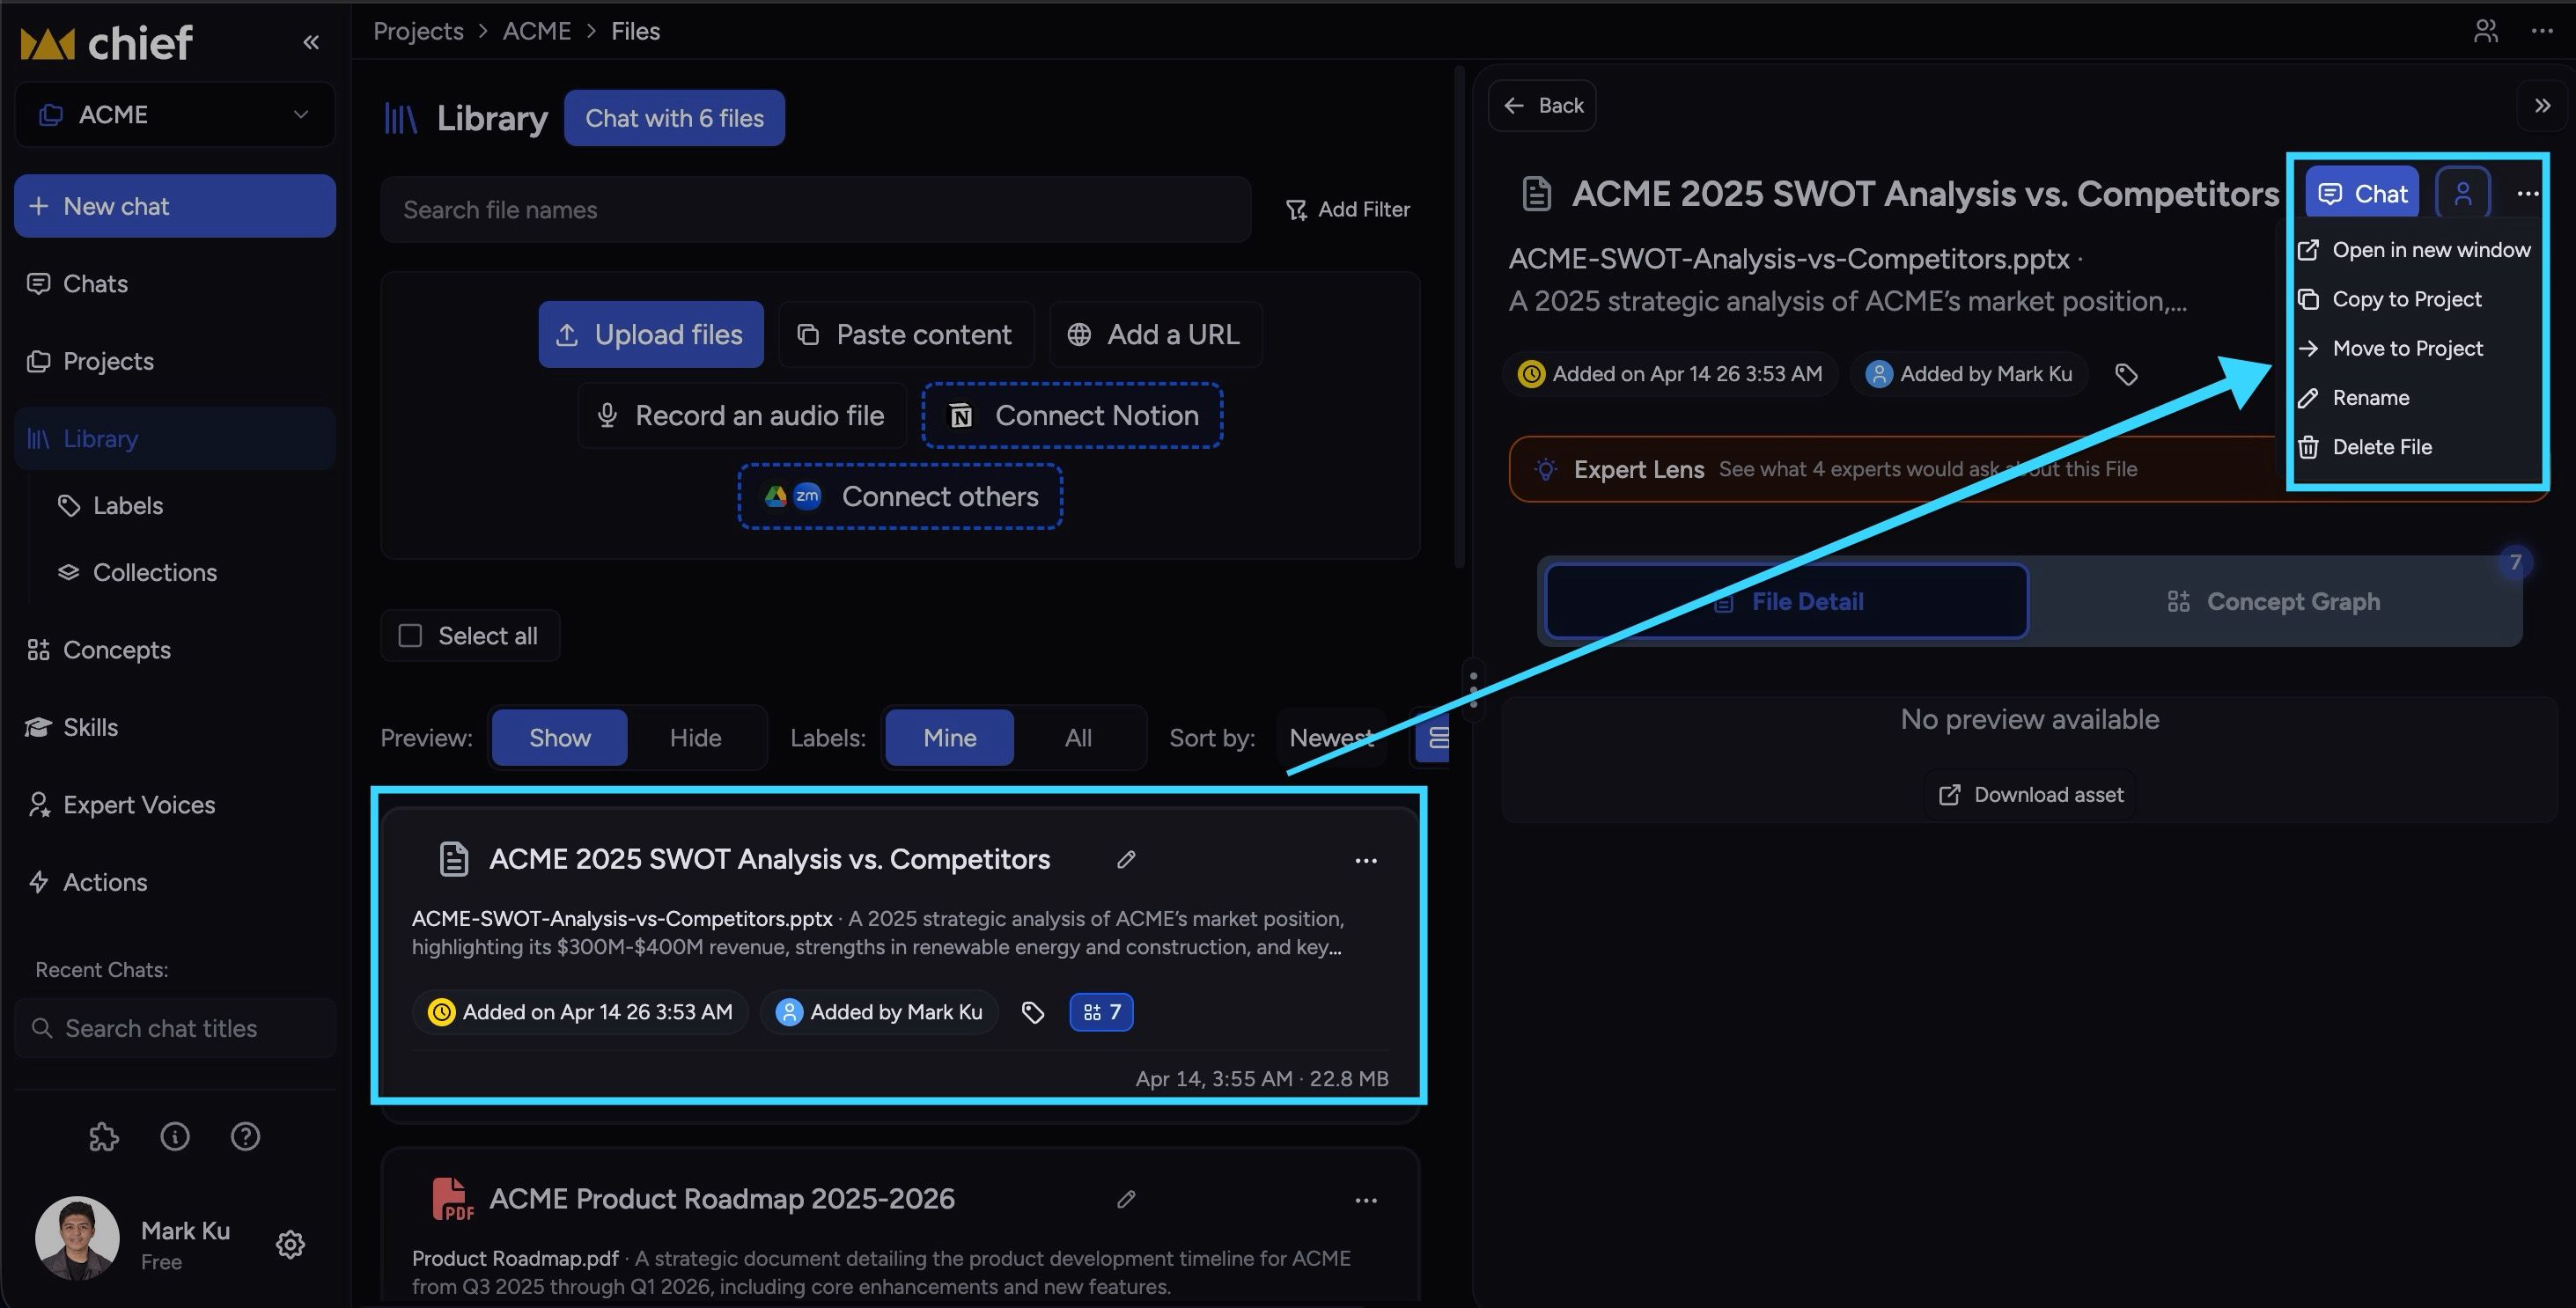The height and width of the screenshot is (1308, 2576).
Task: Set Preview to Show
Action: (x=560, y=738)
